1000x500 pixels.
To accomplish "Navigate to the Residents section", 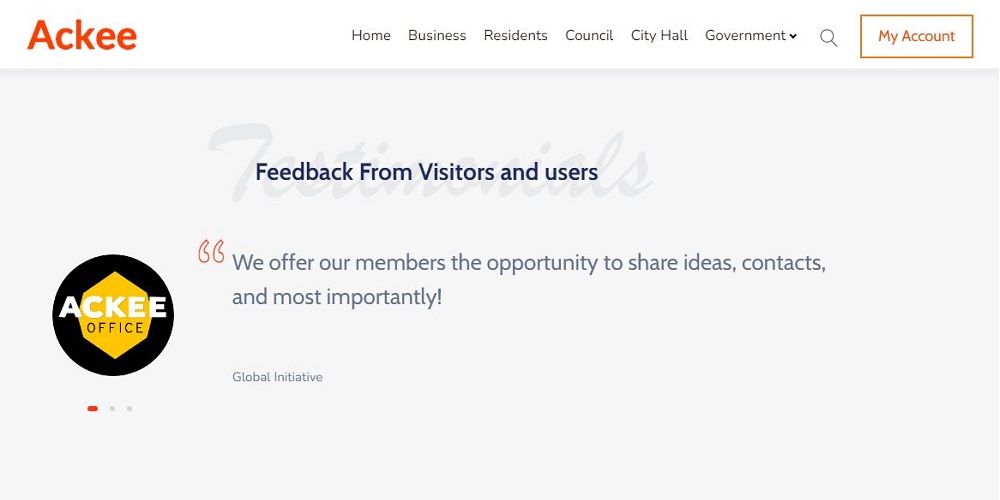I will click(515, 36).
